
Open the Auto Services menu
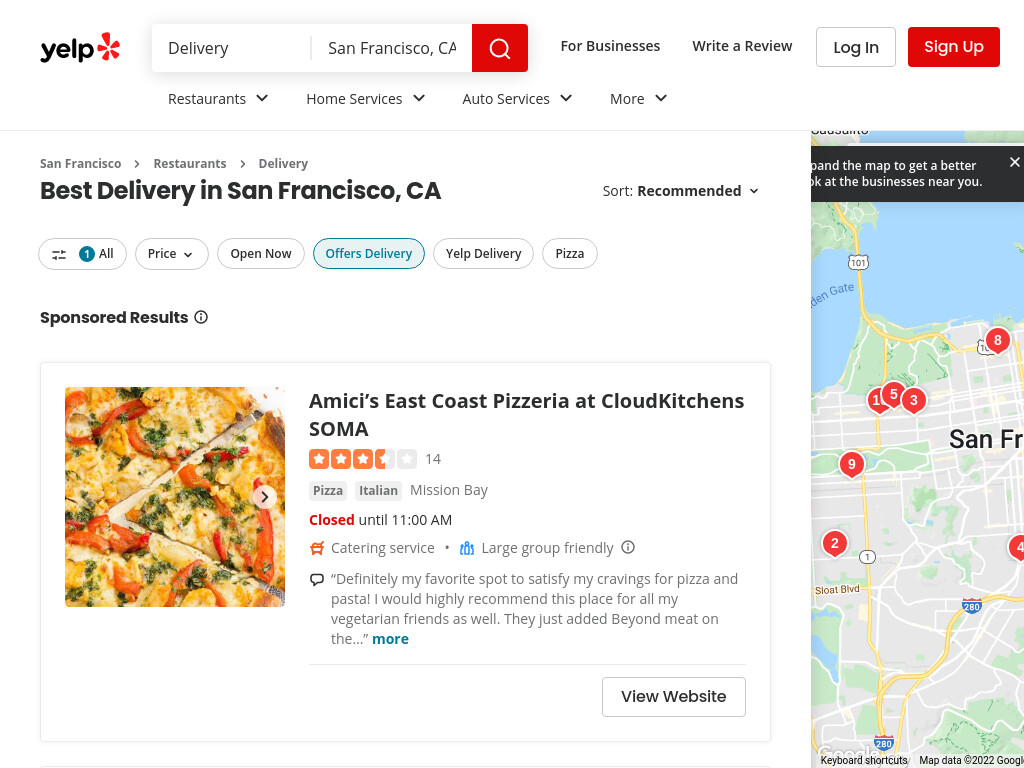[x=517, y=99]
